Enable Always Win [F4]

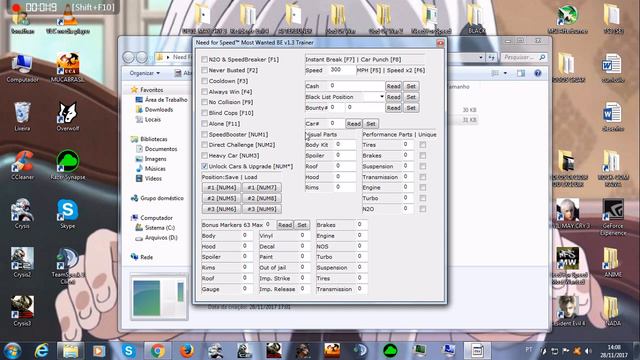tap(204, 92)
